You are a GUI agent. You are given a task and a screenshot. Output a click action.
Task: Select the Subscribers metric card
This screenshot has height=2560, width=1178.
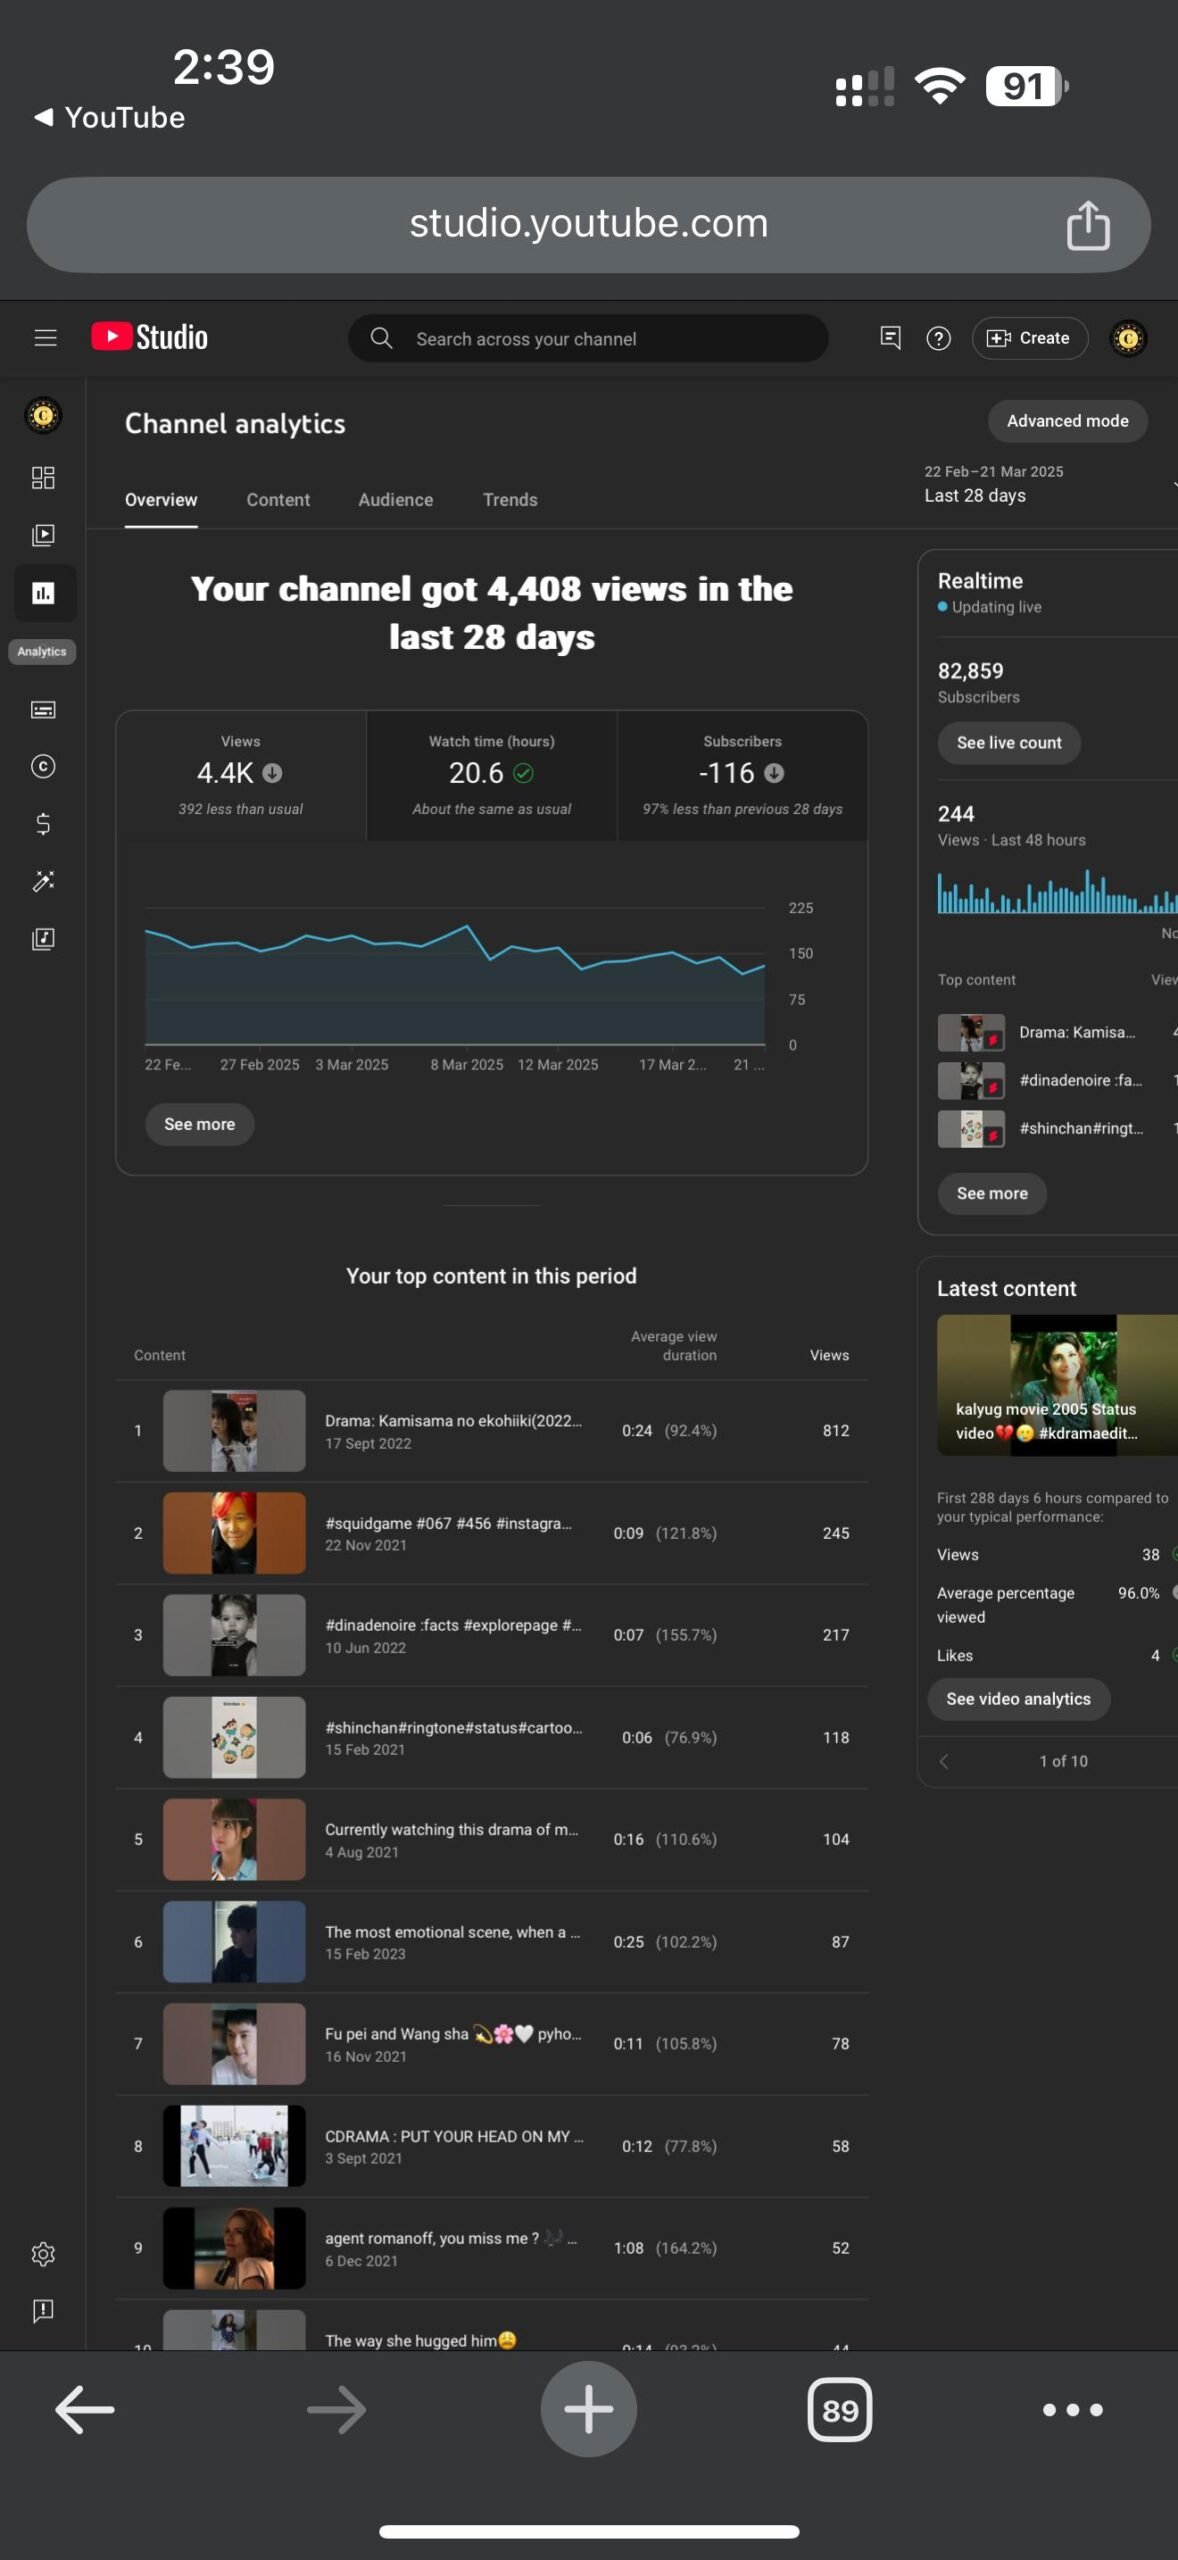point(742,775)
